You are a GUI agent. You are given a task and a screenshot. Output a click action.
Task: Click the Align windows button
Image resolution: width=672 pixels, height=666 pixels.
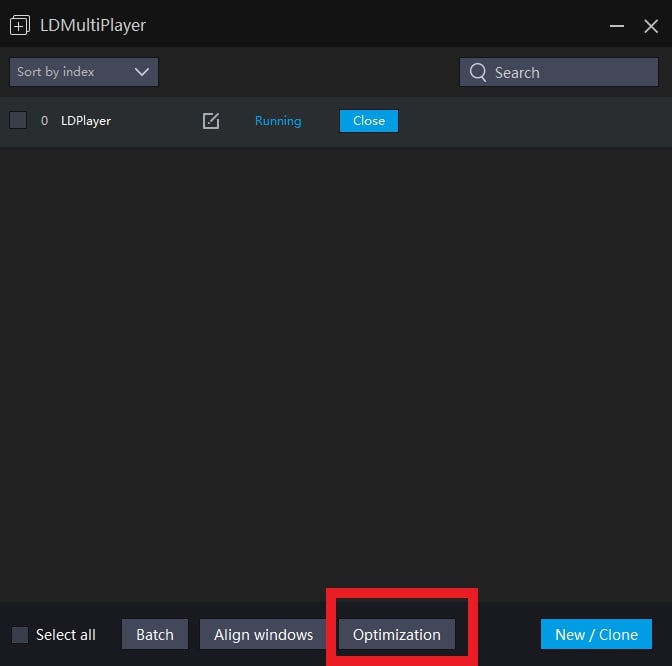263,635
